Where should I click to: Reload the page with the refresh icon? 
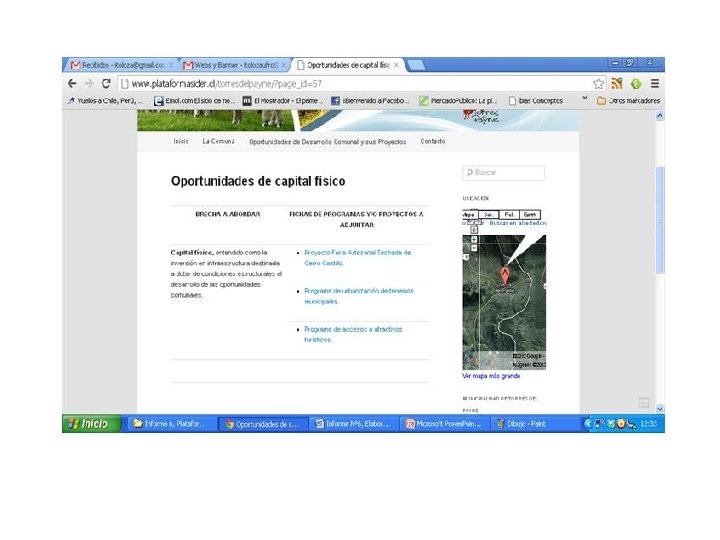pyautogui.click(x=106, y=84)
